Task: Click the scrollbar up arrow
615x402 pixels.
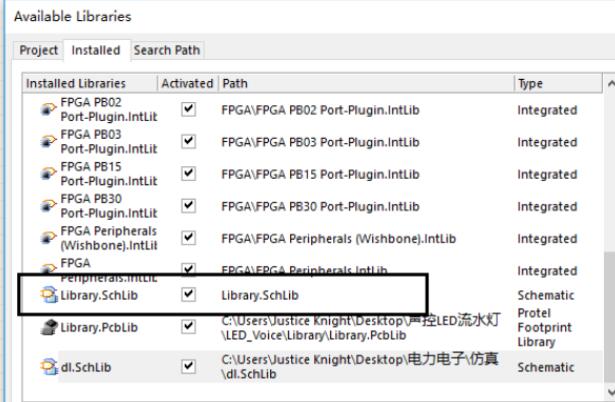Action: [610, 84]
